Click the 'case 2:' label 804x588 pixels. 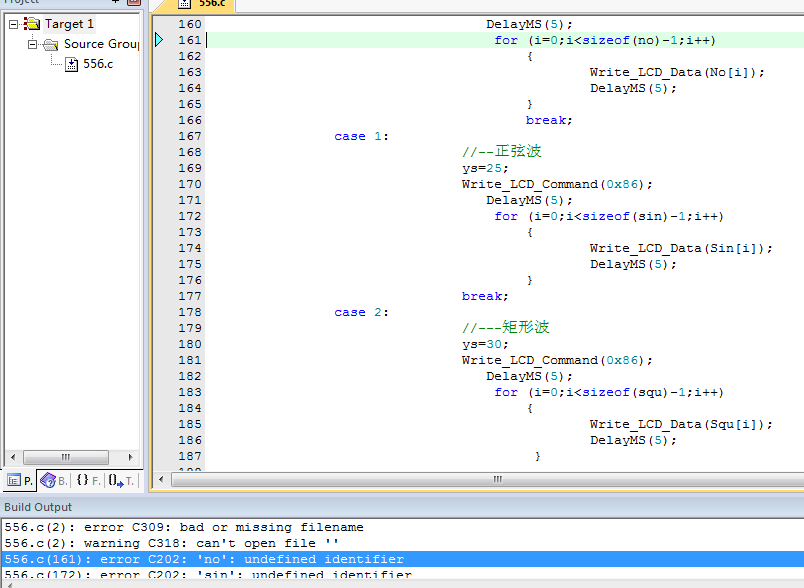[x=361, y=312]
